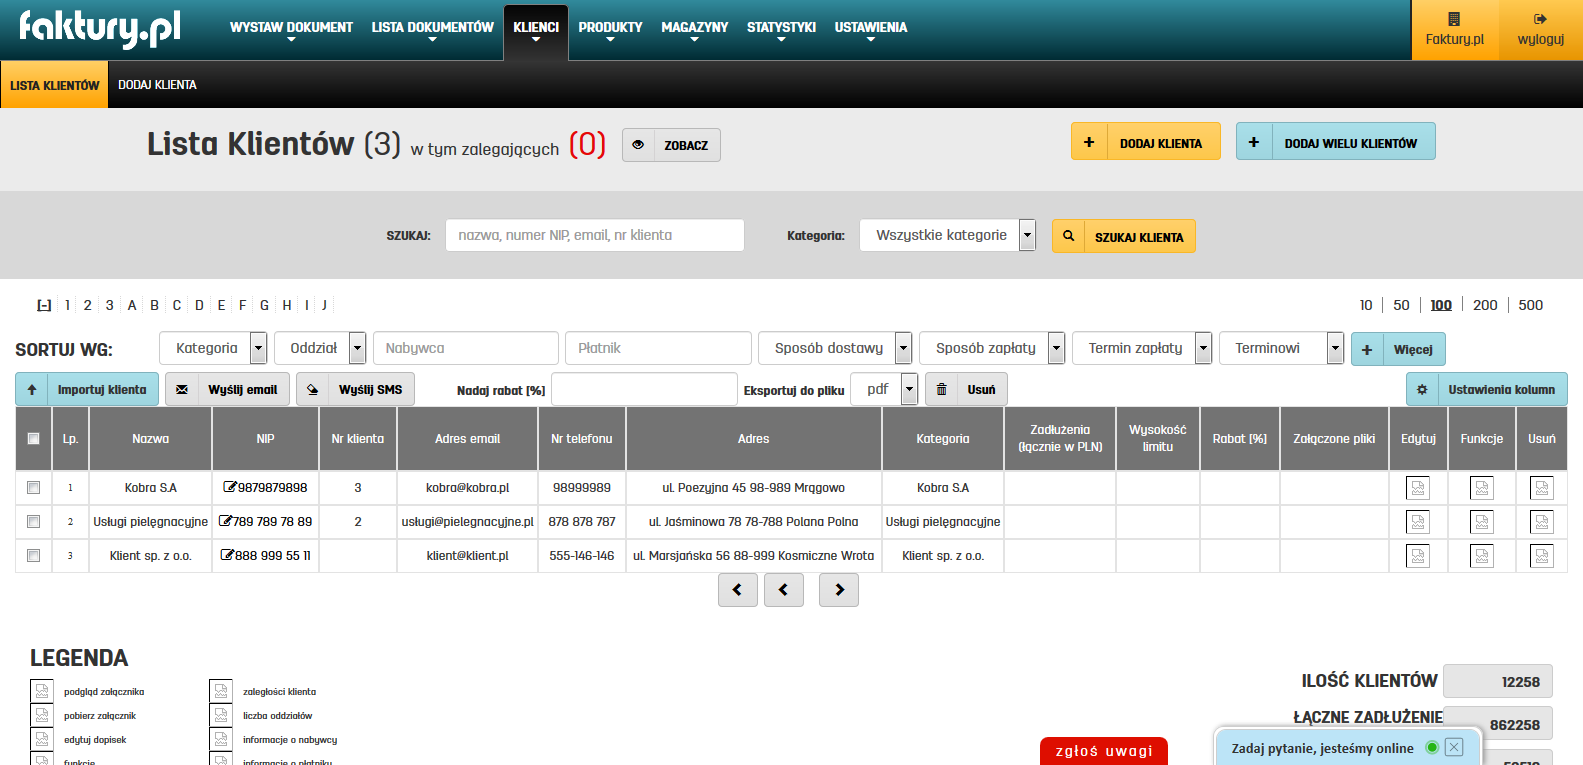The image size is (1583, 765).
Task: Check the Usługi pielęgnacyjne row checkbox
Action: coord(33,522)
